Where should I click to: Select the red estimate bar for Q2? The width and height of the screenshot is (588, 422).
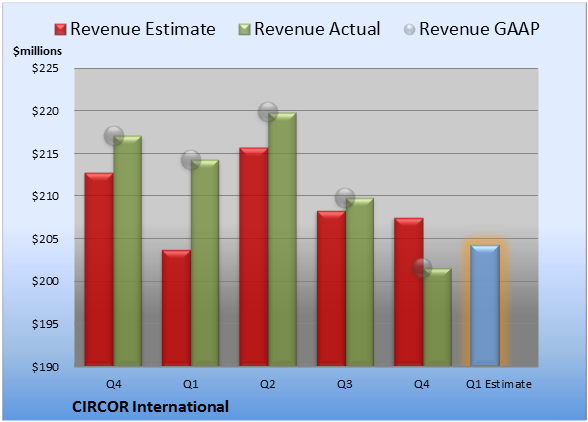(254, 257)
